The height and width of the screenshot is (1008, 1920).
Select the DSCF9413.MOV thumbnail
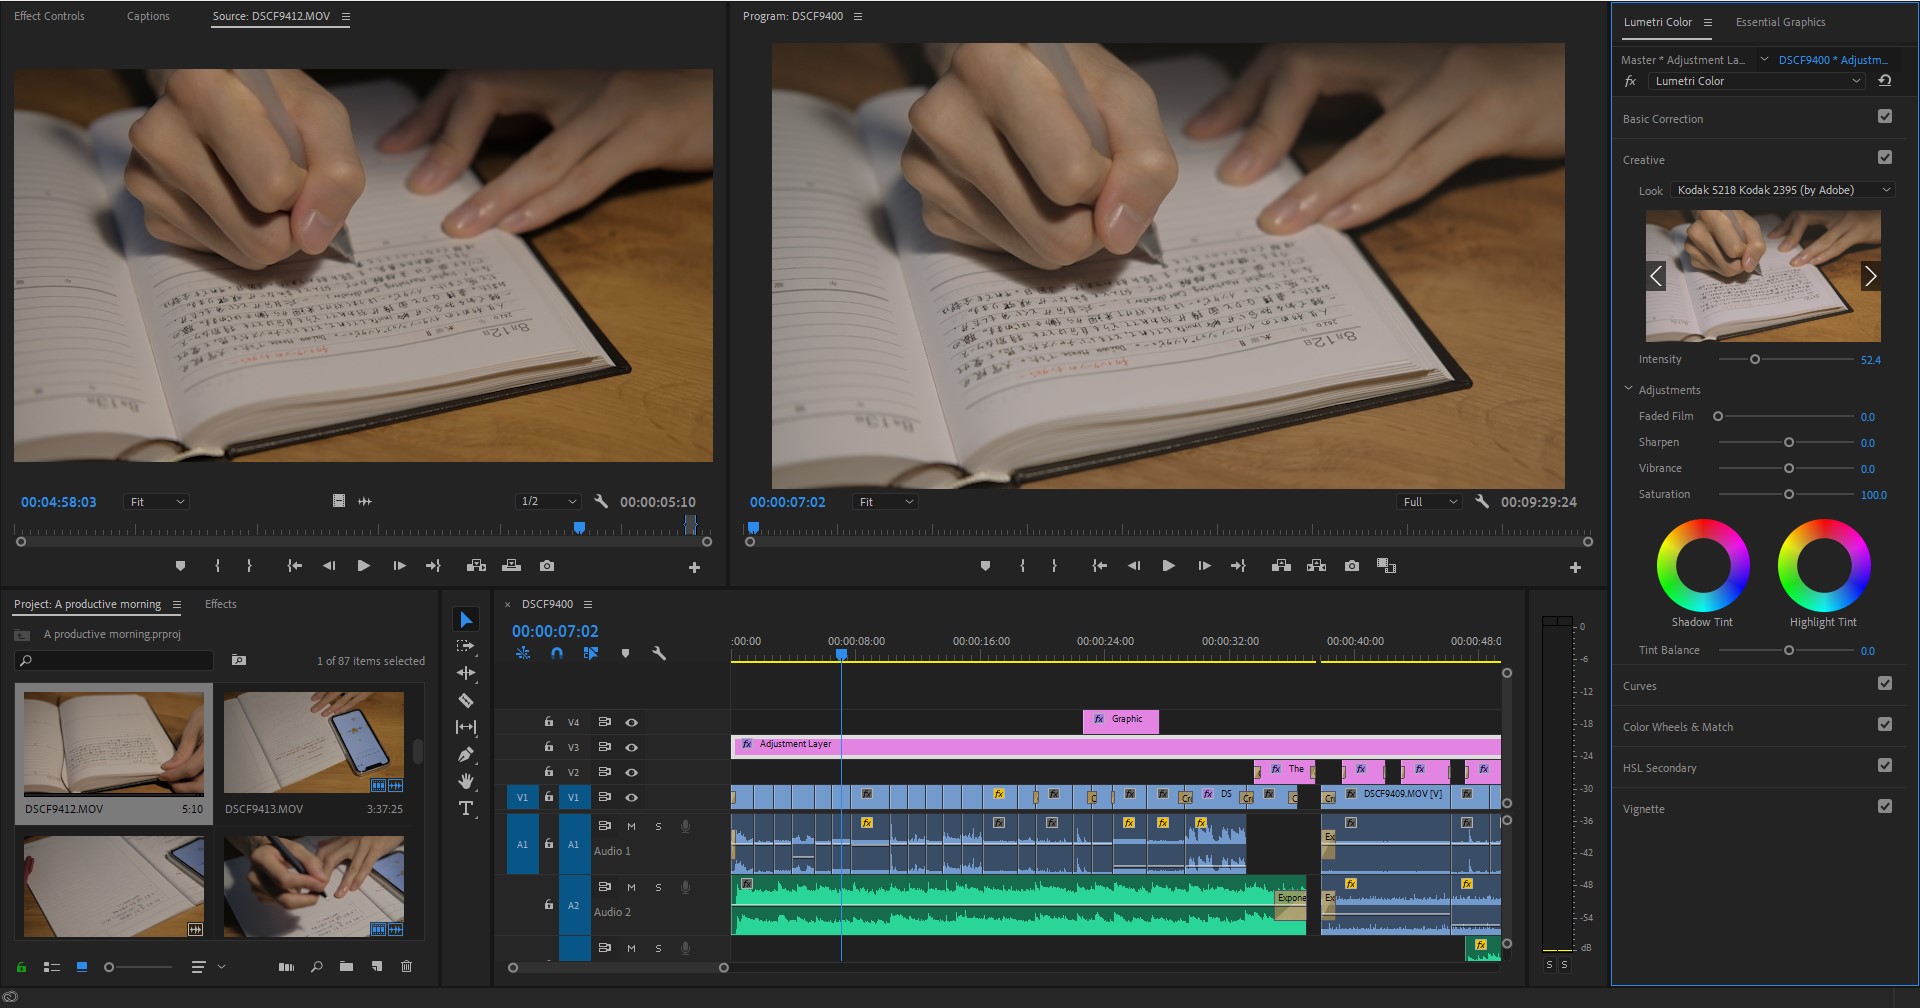[314, 742]
